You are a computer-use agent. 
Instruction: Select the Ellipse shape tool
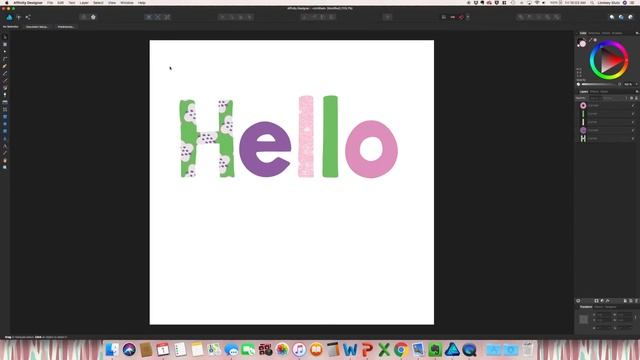tap(5, 124)
